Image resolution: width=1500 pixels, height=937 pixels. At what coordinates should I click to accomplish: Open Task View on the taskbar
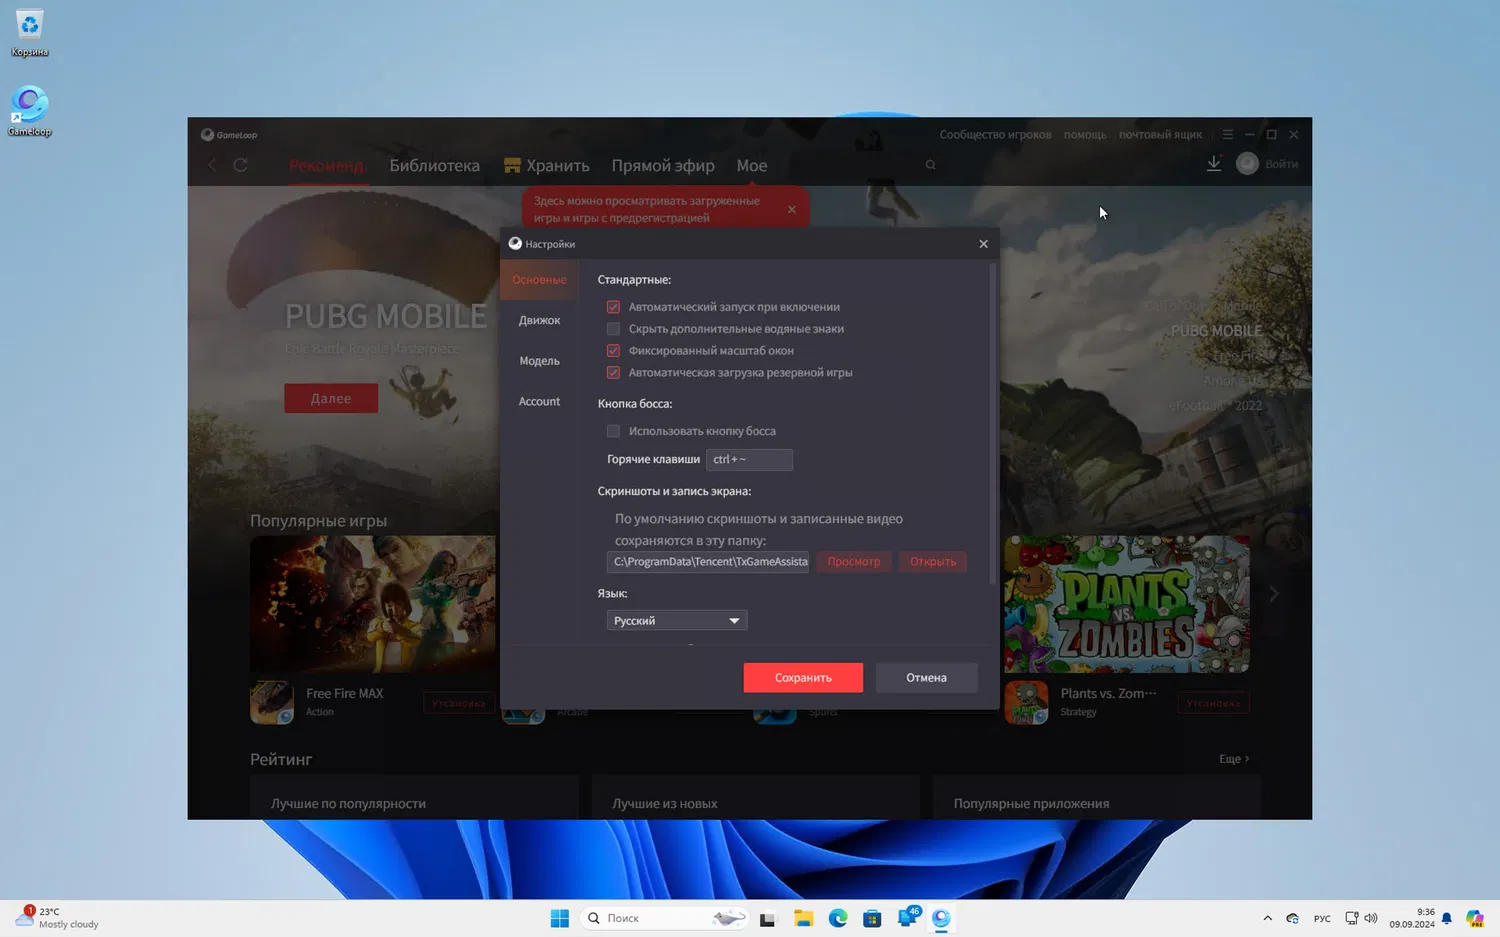767,918
